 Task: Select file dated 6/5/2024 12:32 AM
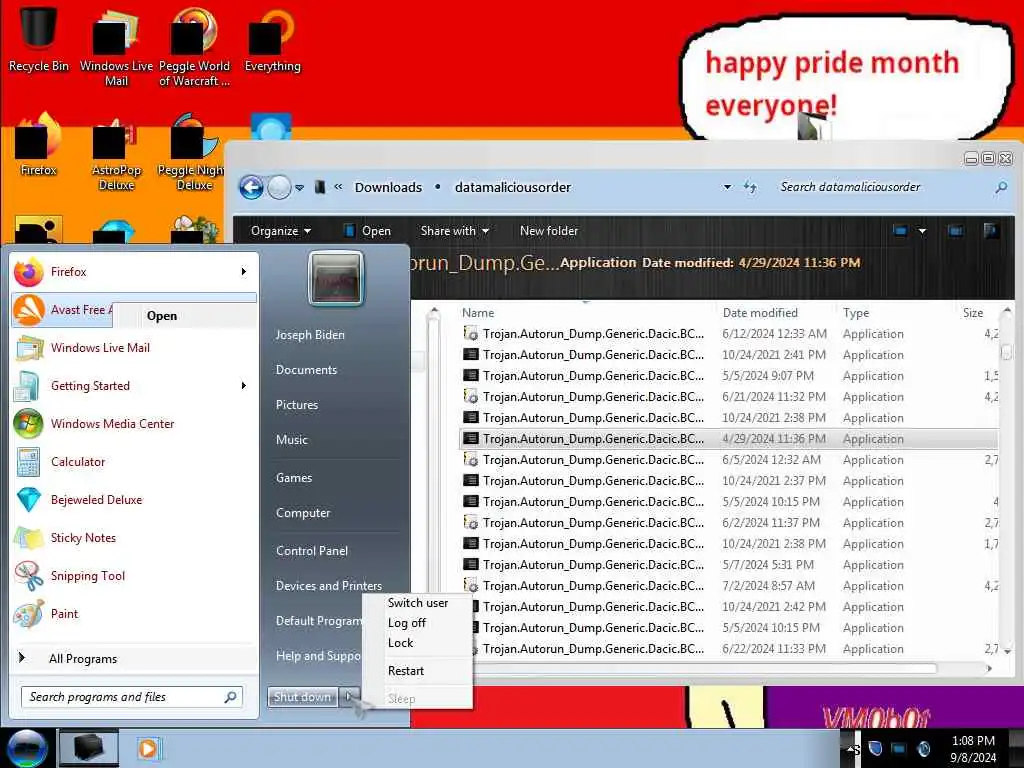[728, 460]
